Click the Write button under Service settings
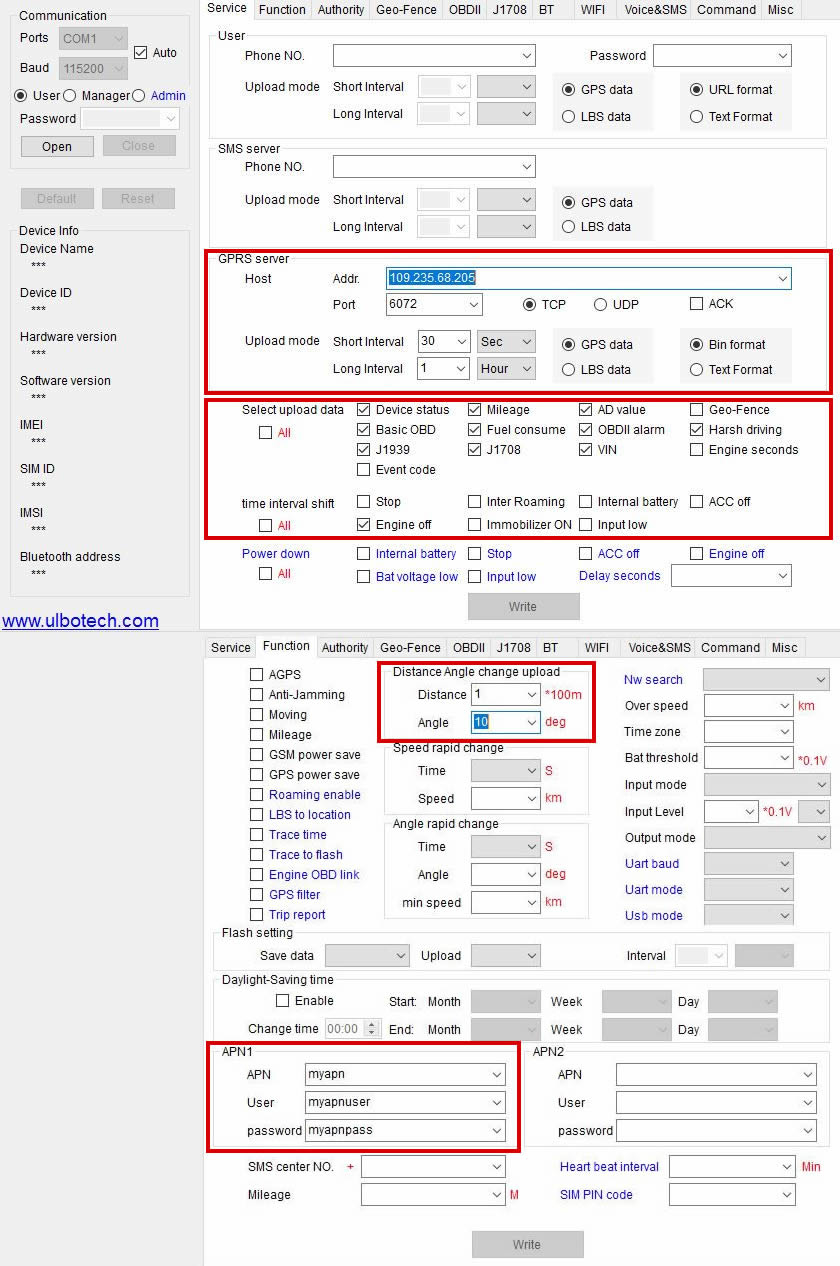840x1266 pixels. pyautogui.click(x=523, y=607)
